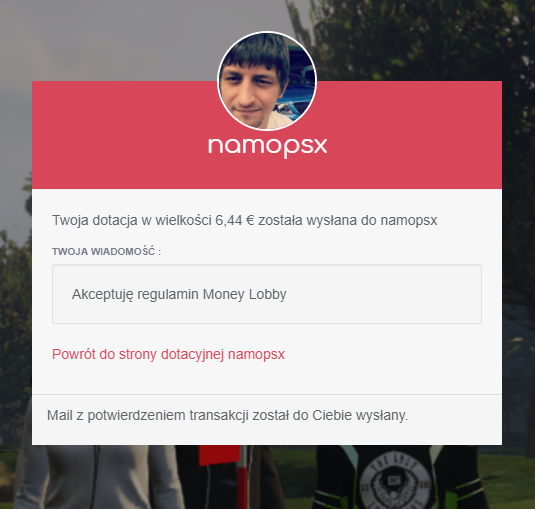535x509 pixels.
Task: Click the Money Lobby words in the message
Action: 244,294
